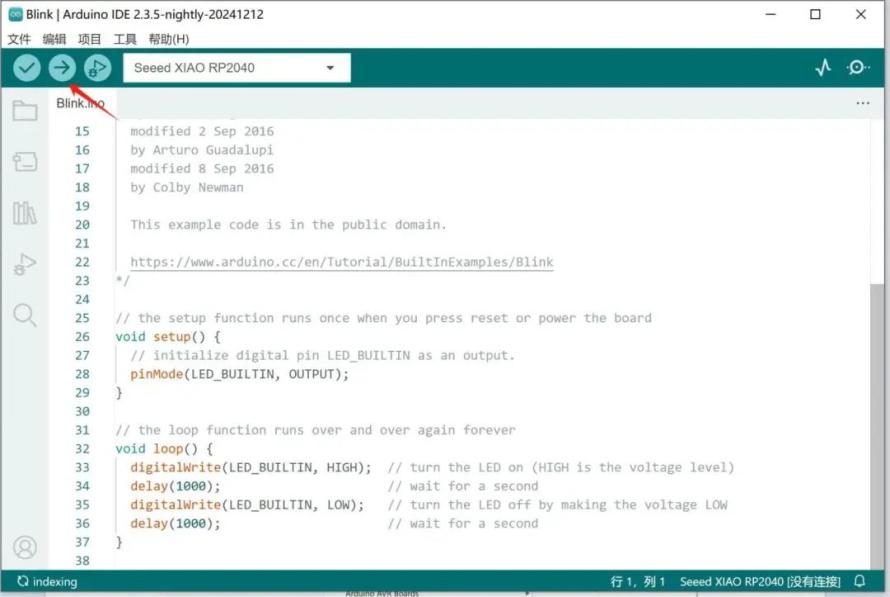
Task: Open the Library Manager sidebar
Action: click(25, 213)
